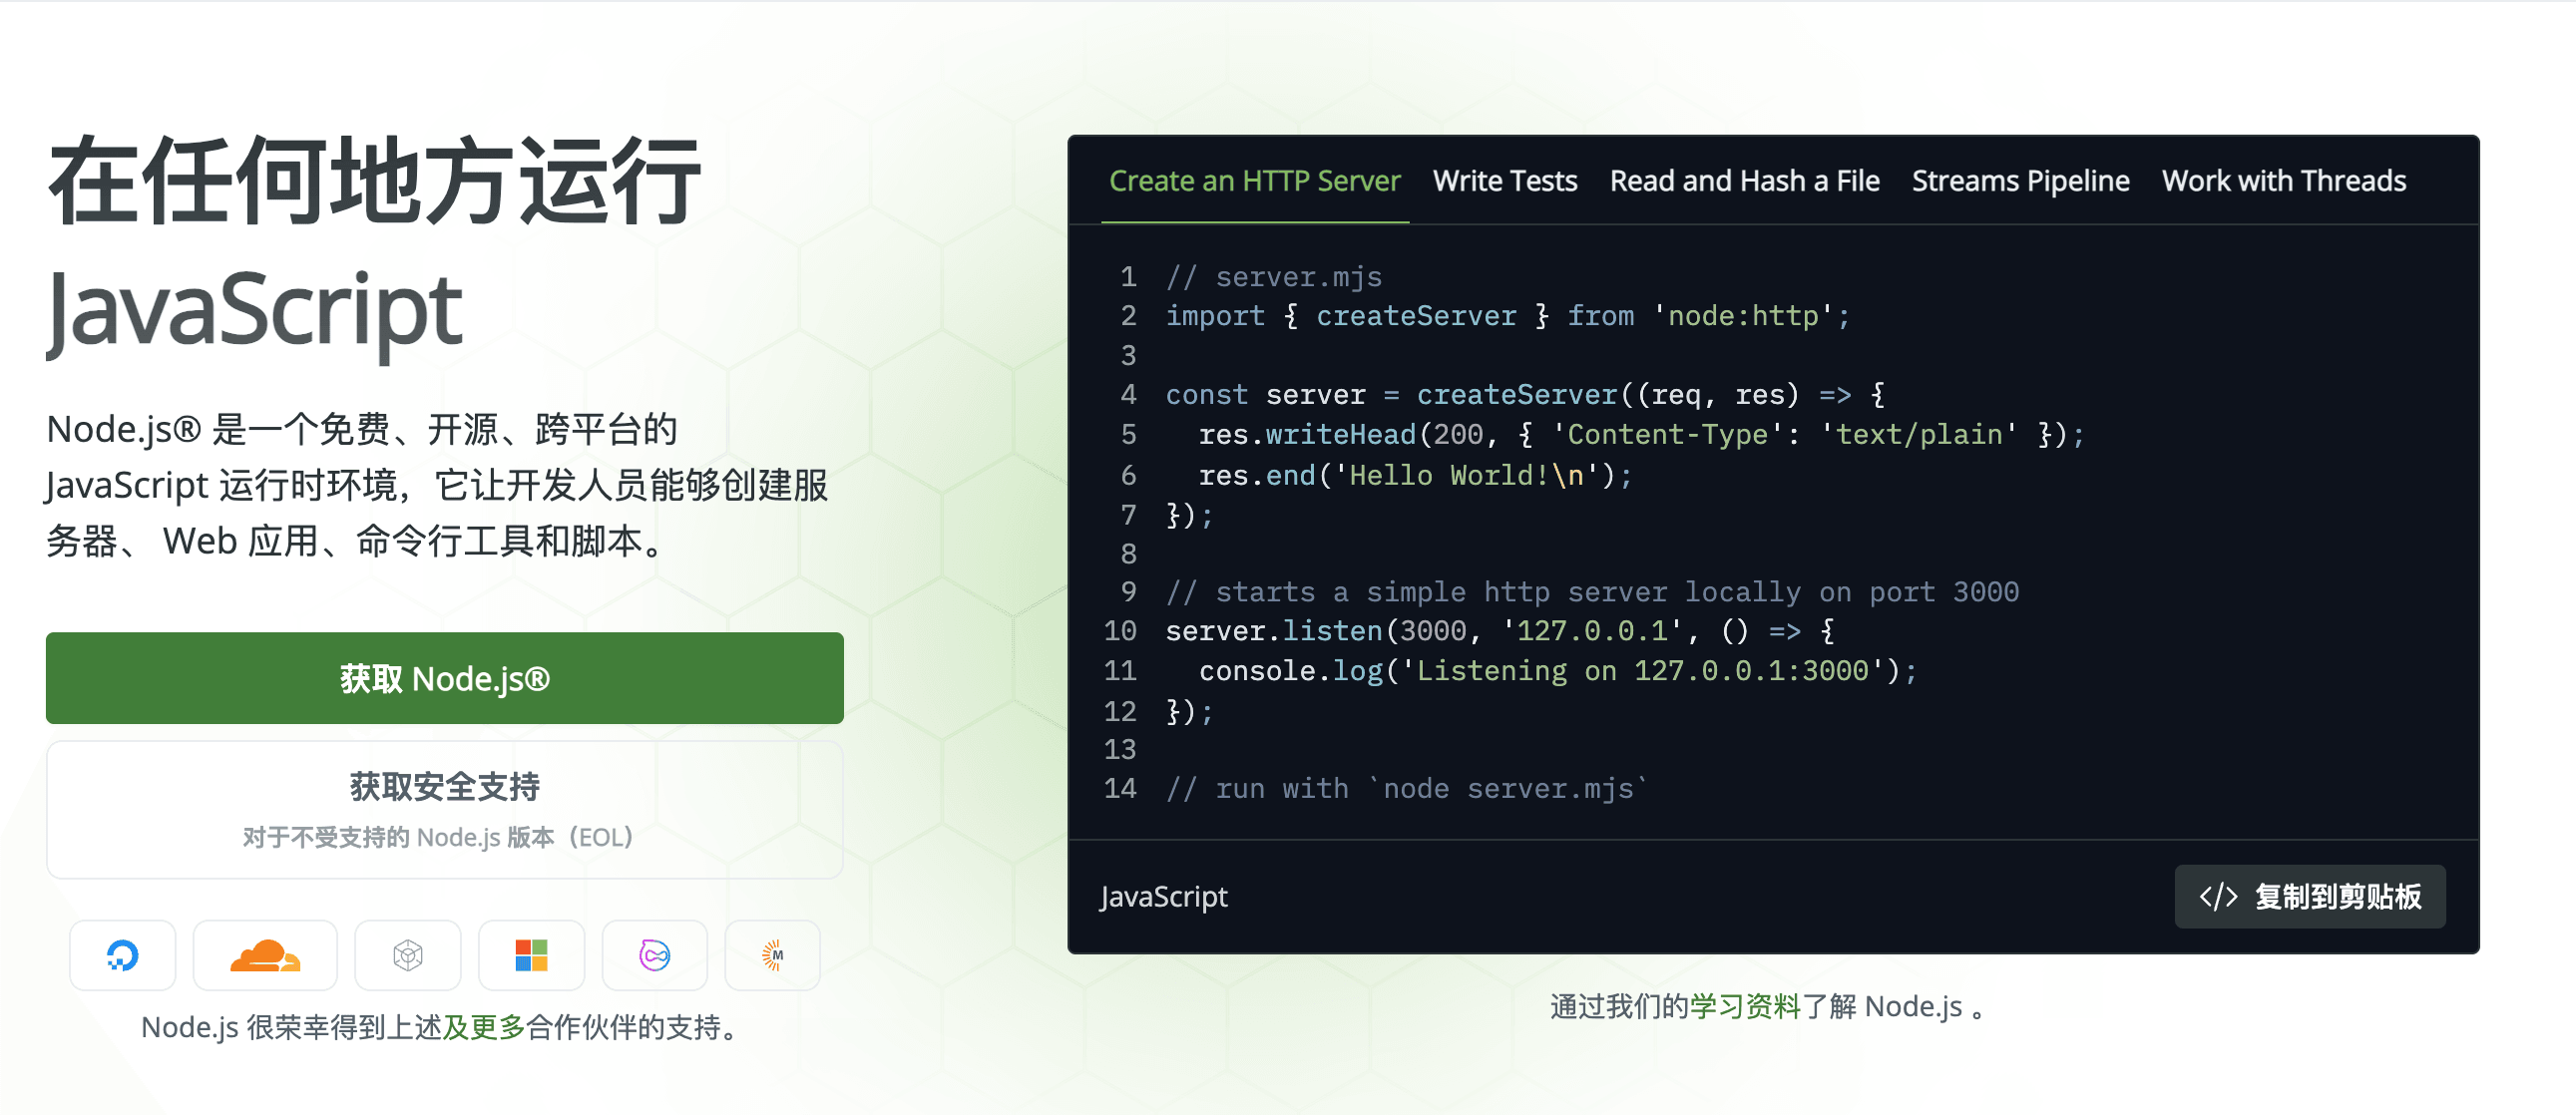Click the 获取安全支持 button
Screen dimensions: 2576x1115
[445, 809]
